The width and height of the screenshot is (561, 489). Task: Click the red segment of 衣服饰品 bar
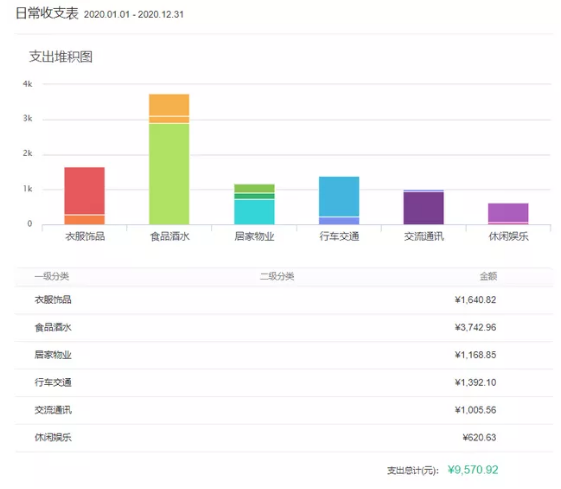pyautogui.click(x=84, y=191)
